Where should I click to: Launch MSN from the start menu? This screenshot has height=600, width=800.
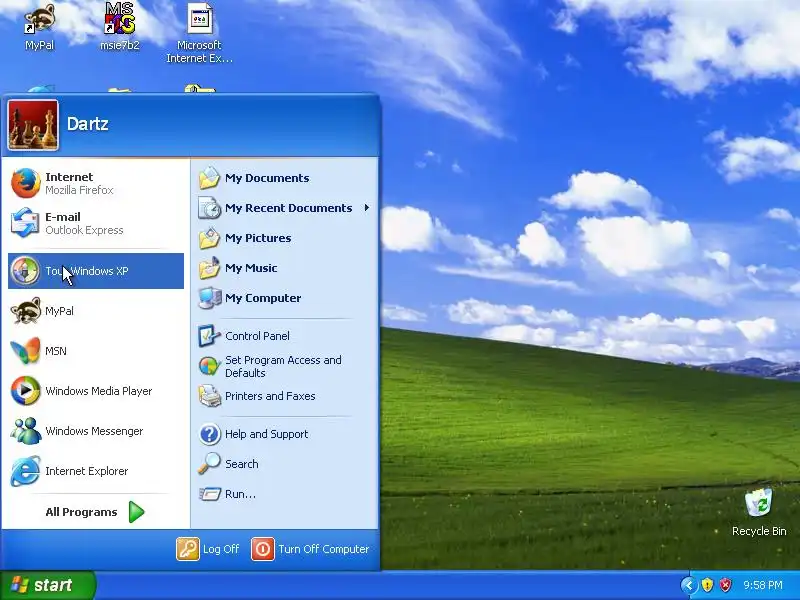coord(96,351)
